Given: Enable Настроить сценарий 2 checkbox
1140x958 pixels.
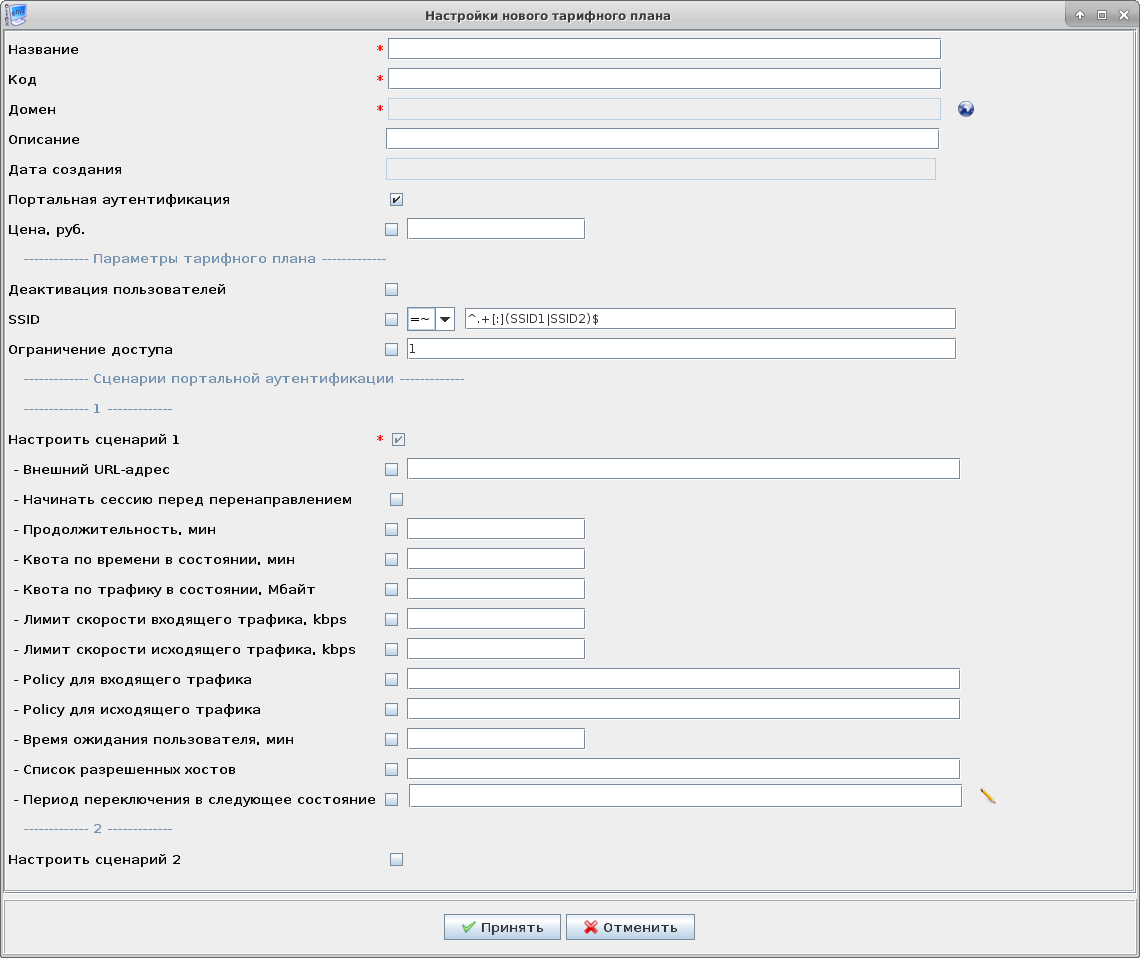Looking at the screenshot, I should click(397, 859).
